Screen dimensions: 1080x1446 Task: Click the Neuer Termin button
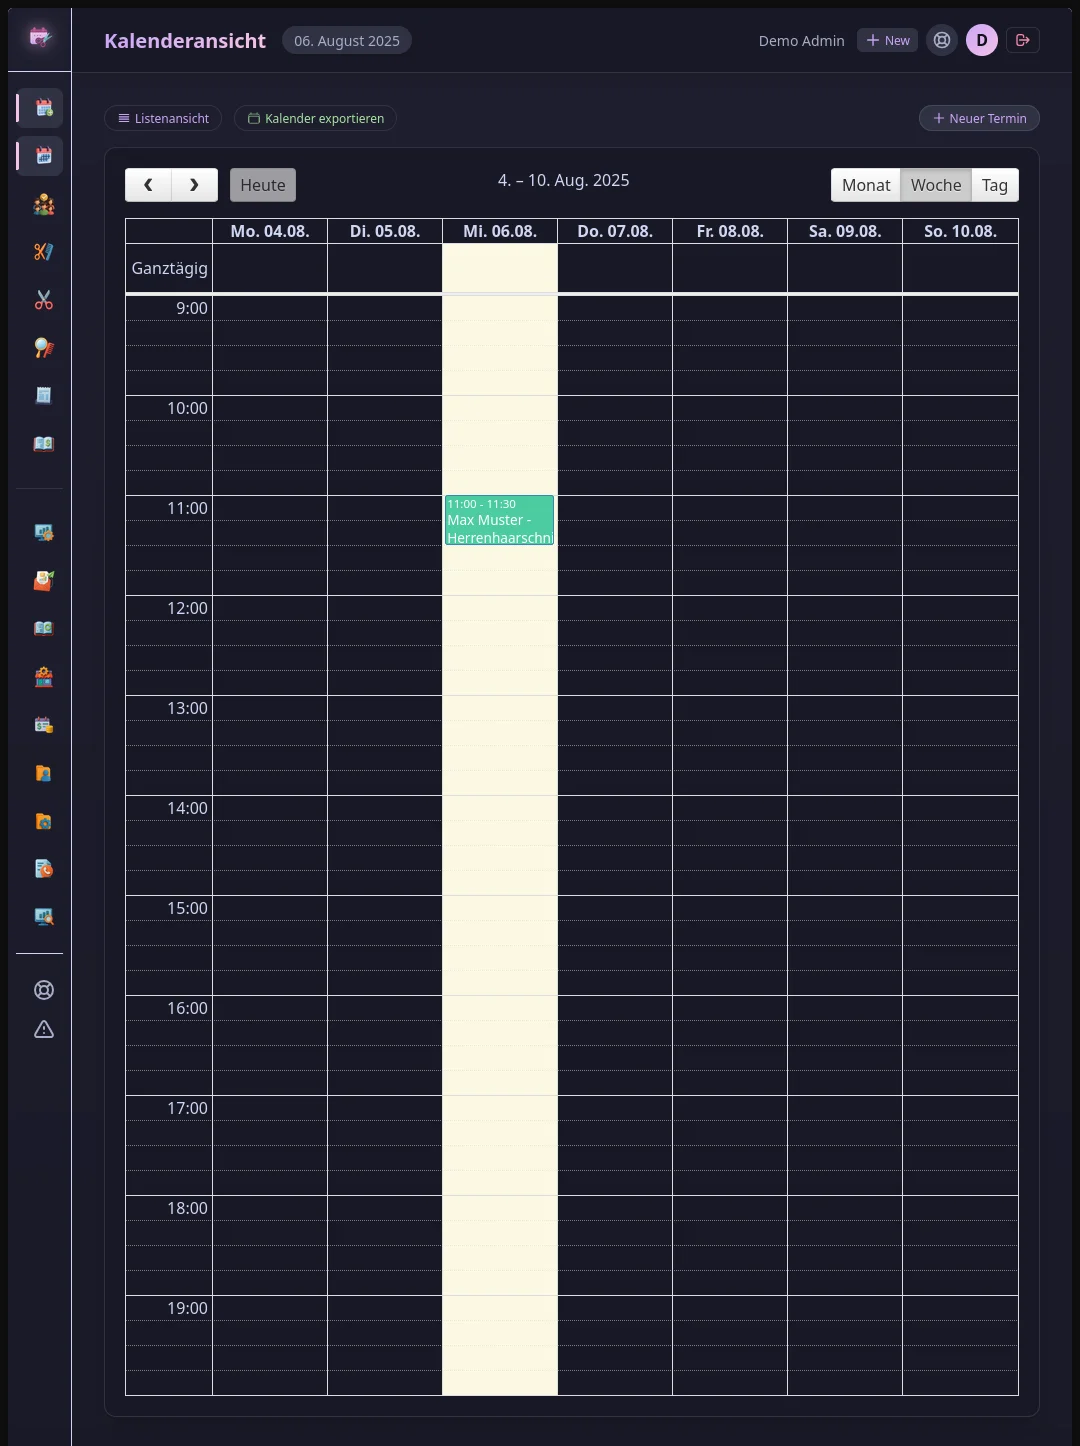pos(979,118)
